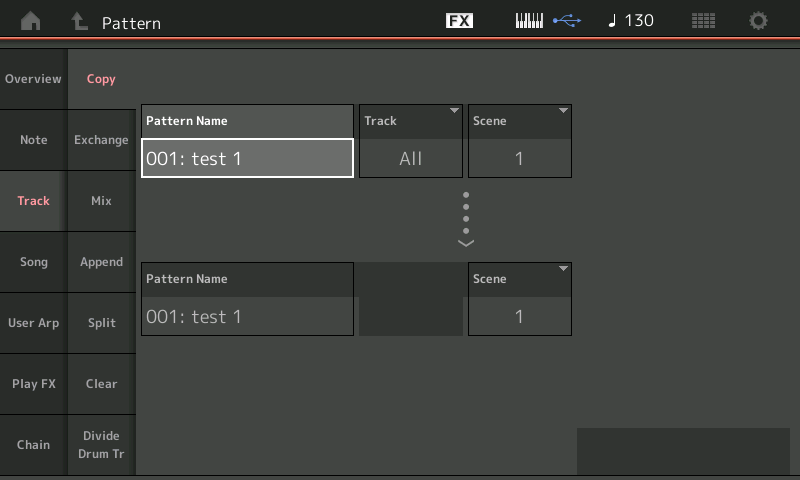Open the gear utility settings
This screenshot has width=800, height=480.
(x=759, y=21)
